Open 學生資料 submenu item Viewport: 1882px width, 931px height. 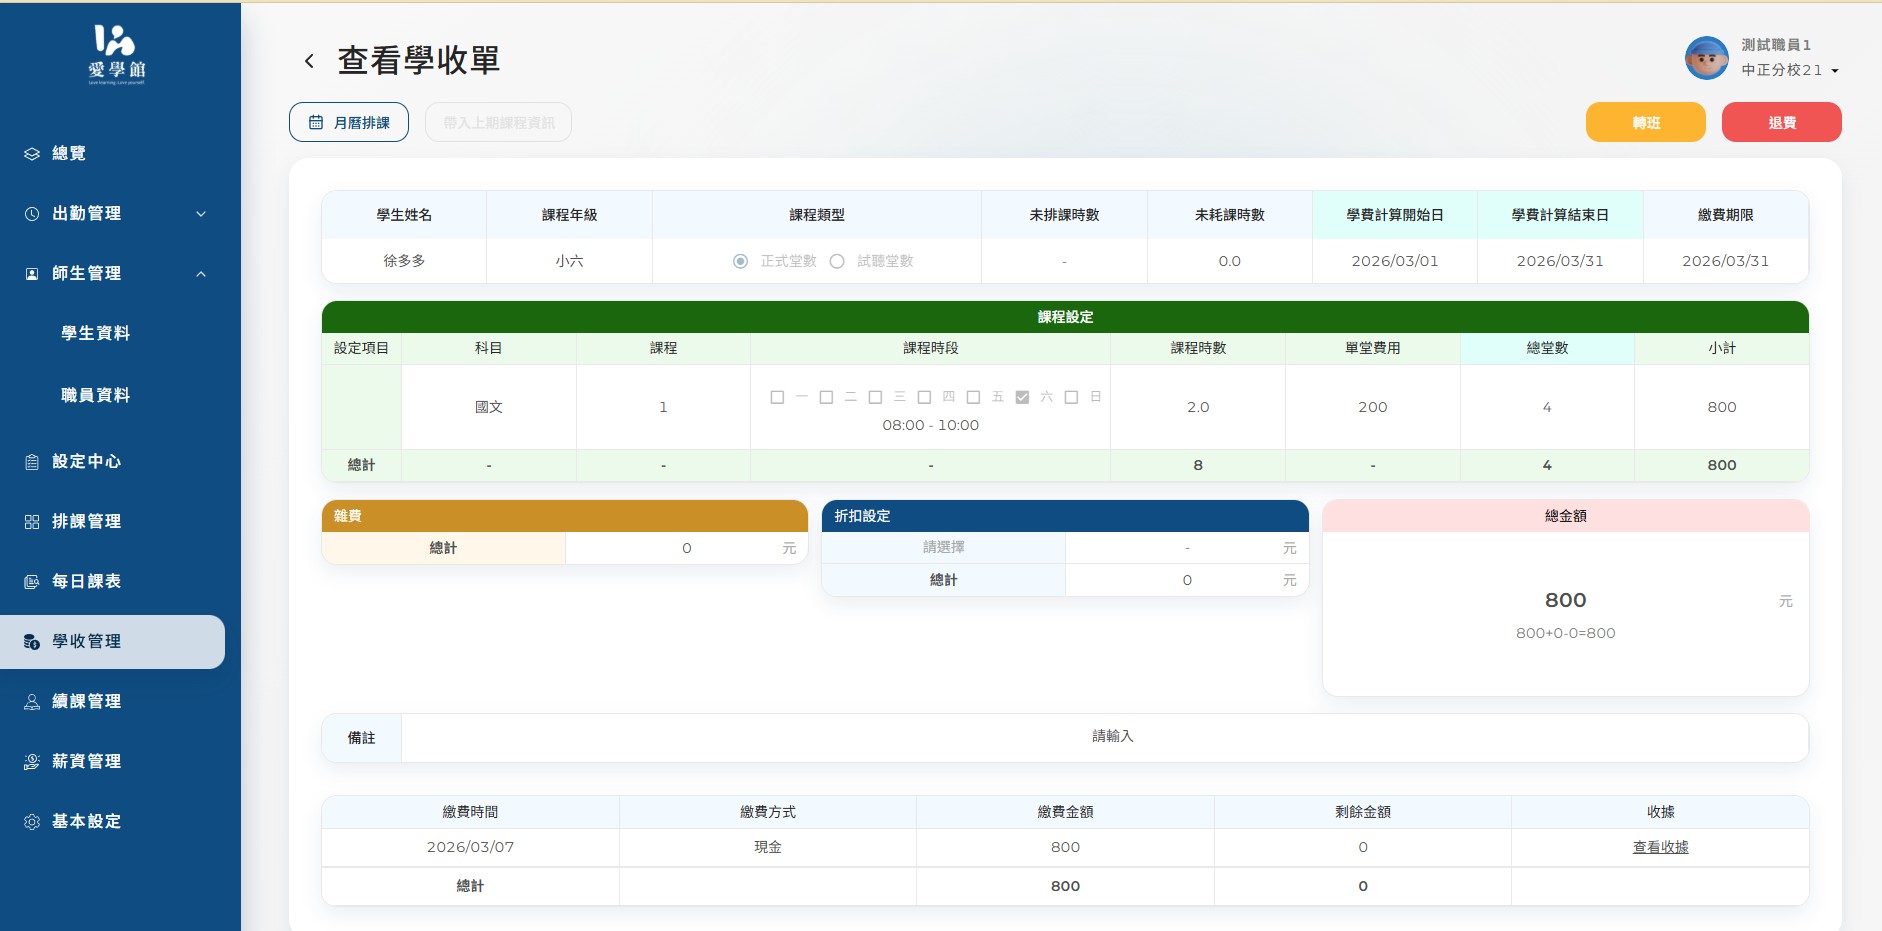96,333
